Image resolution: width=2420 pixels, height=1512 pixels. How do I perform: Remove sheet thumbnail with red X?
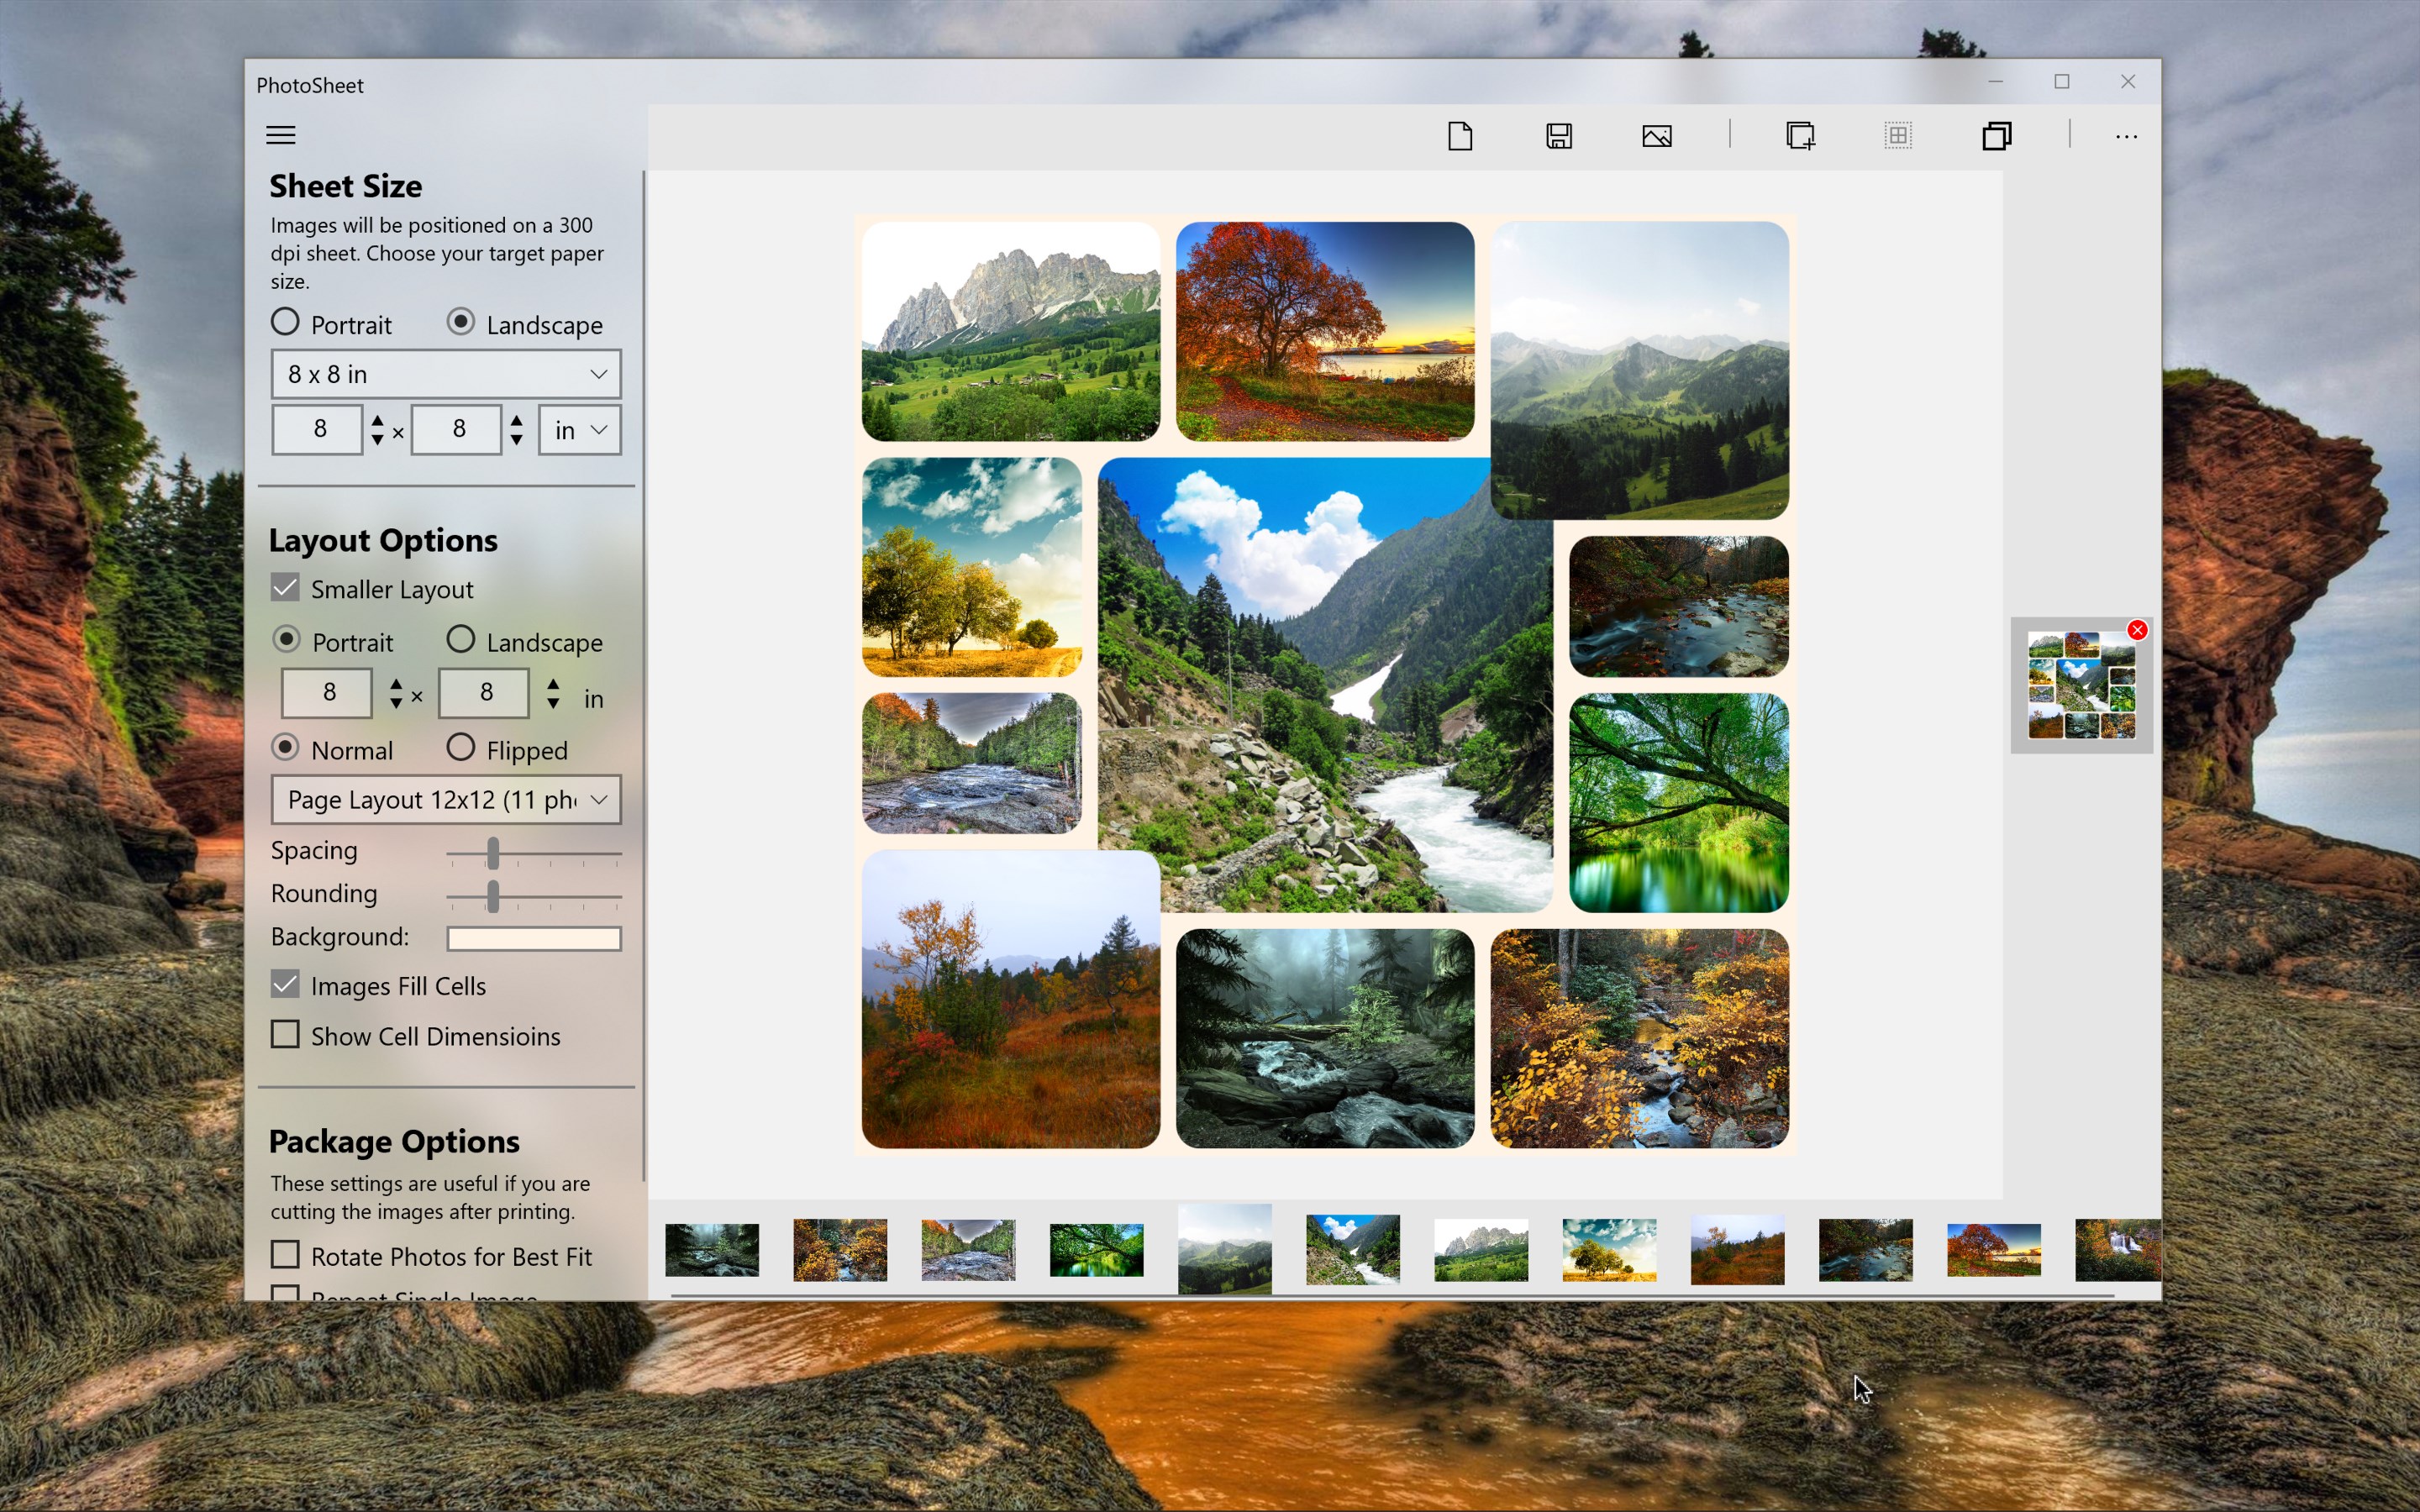[2137, 630]
